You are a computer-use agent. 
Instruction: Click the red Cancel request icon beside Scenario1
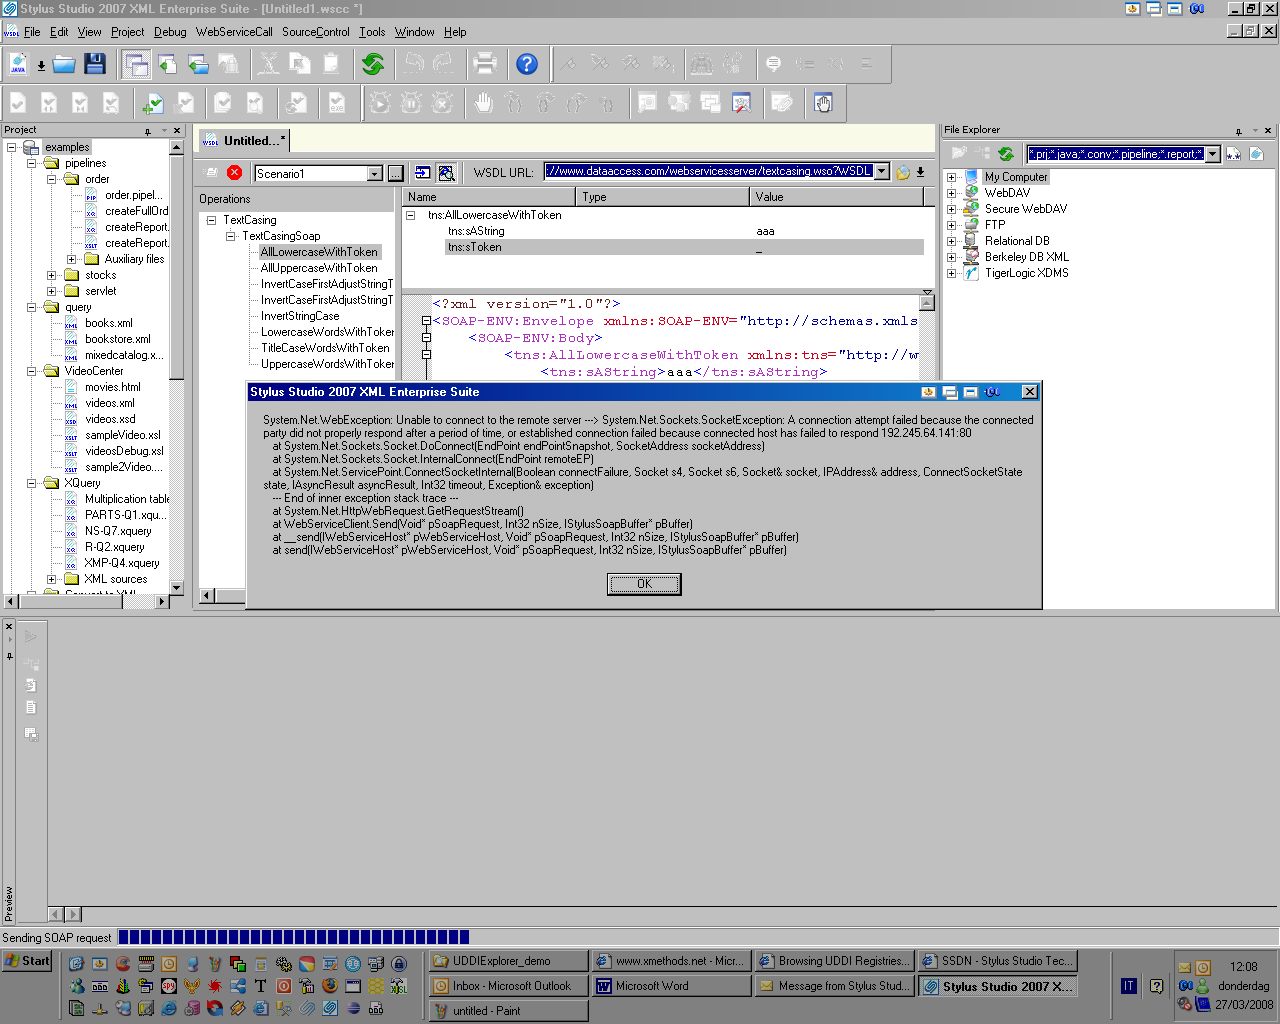(x=234, y=172)
